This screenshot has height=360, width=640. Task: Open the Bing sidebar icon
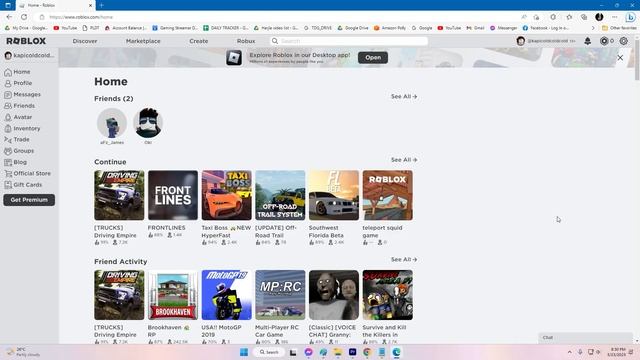tap(630, 17)
